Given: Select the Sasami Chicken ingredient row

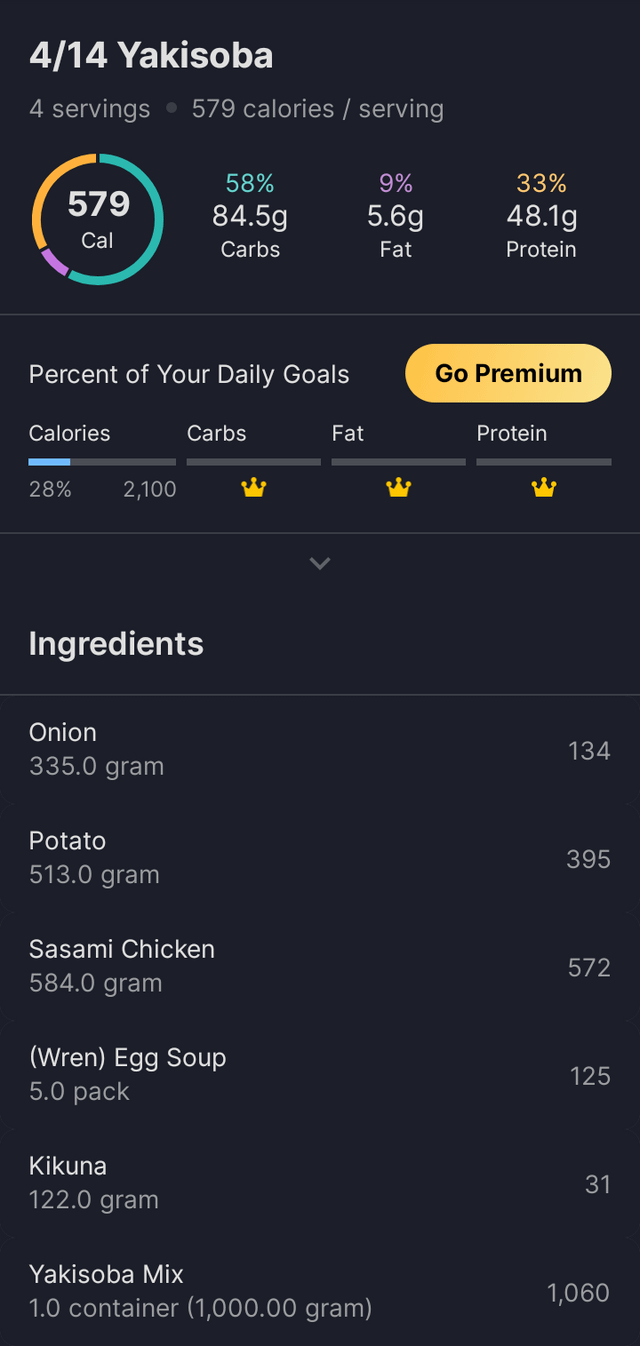Looking at the screenshot, I should 320,966.
